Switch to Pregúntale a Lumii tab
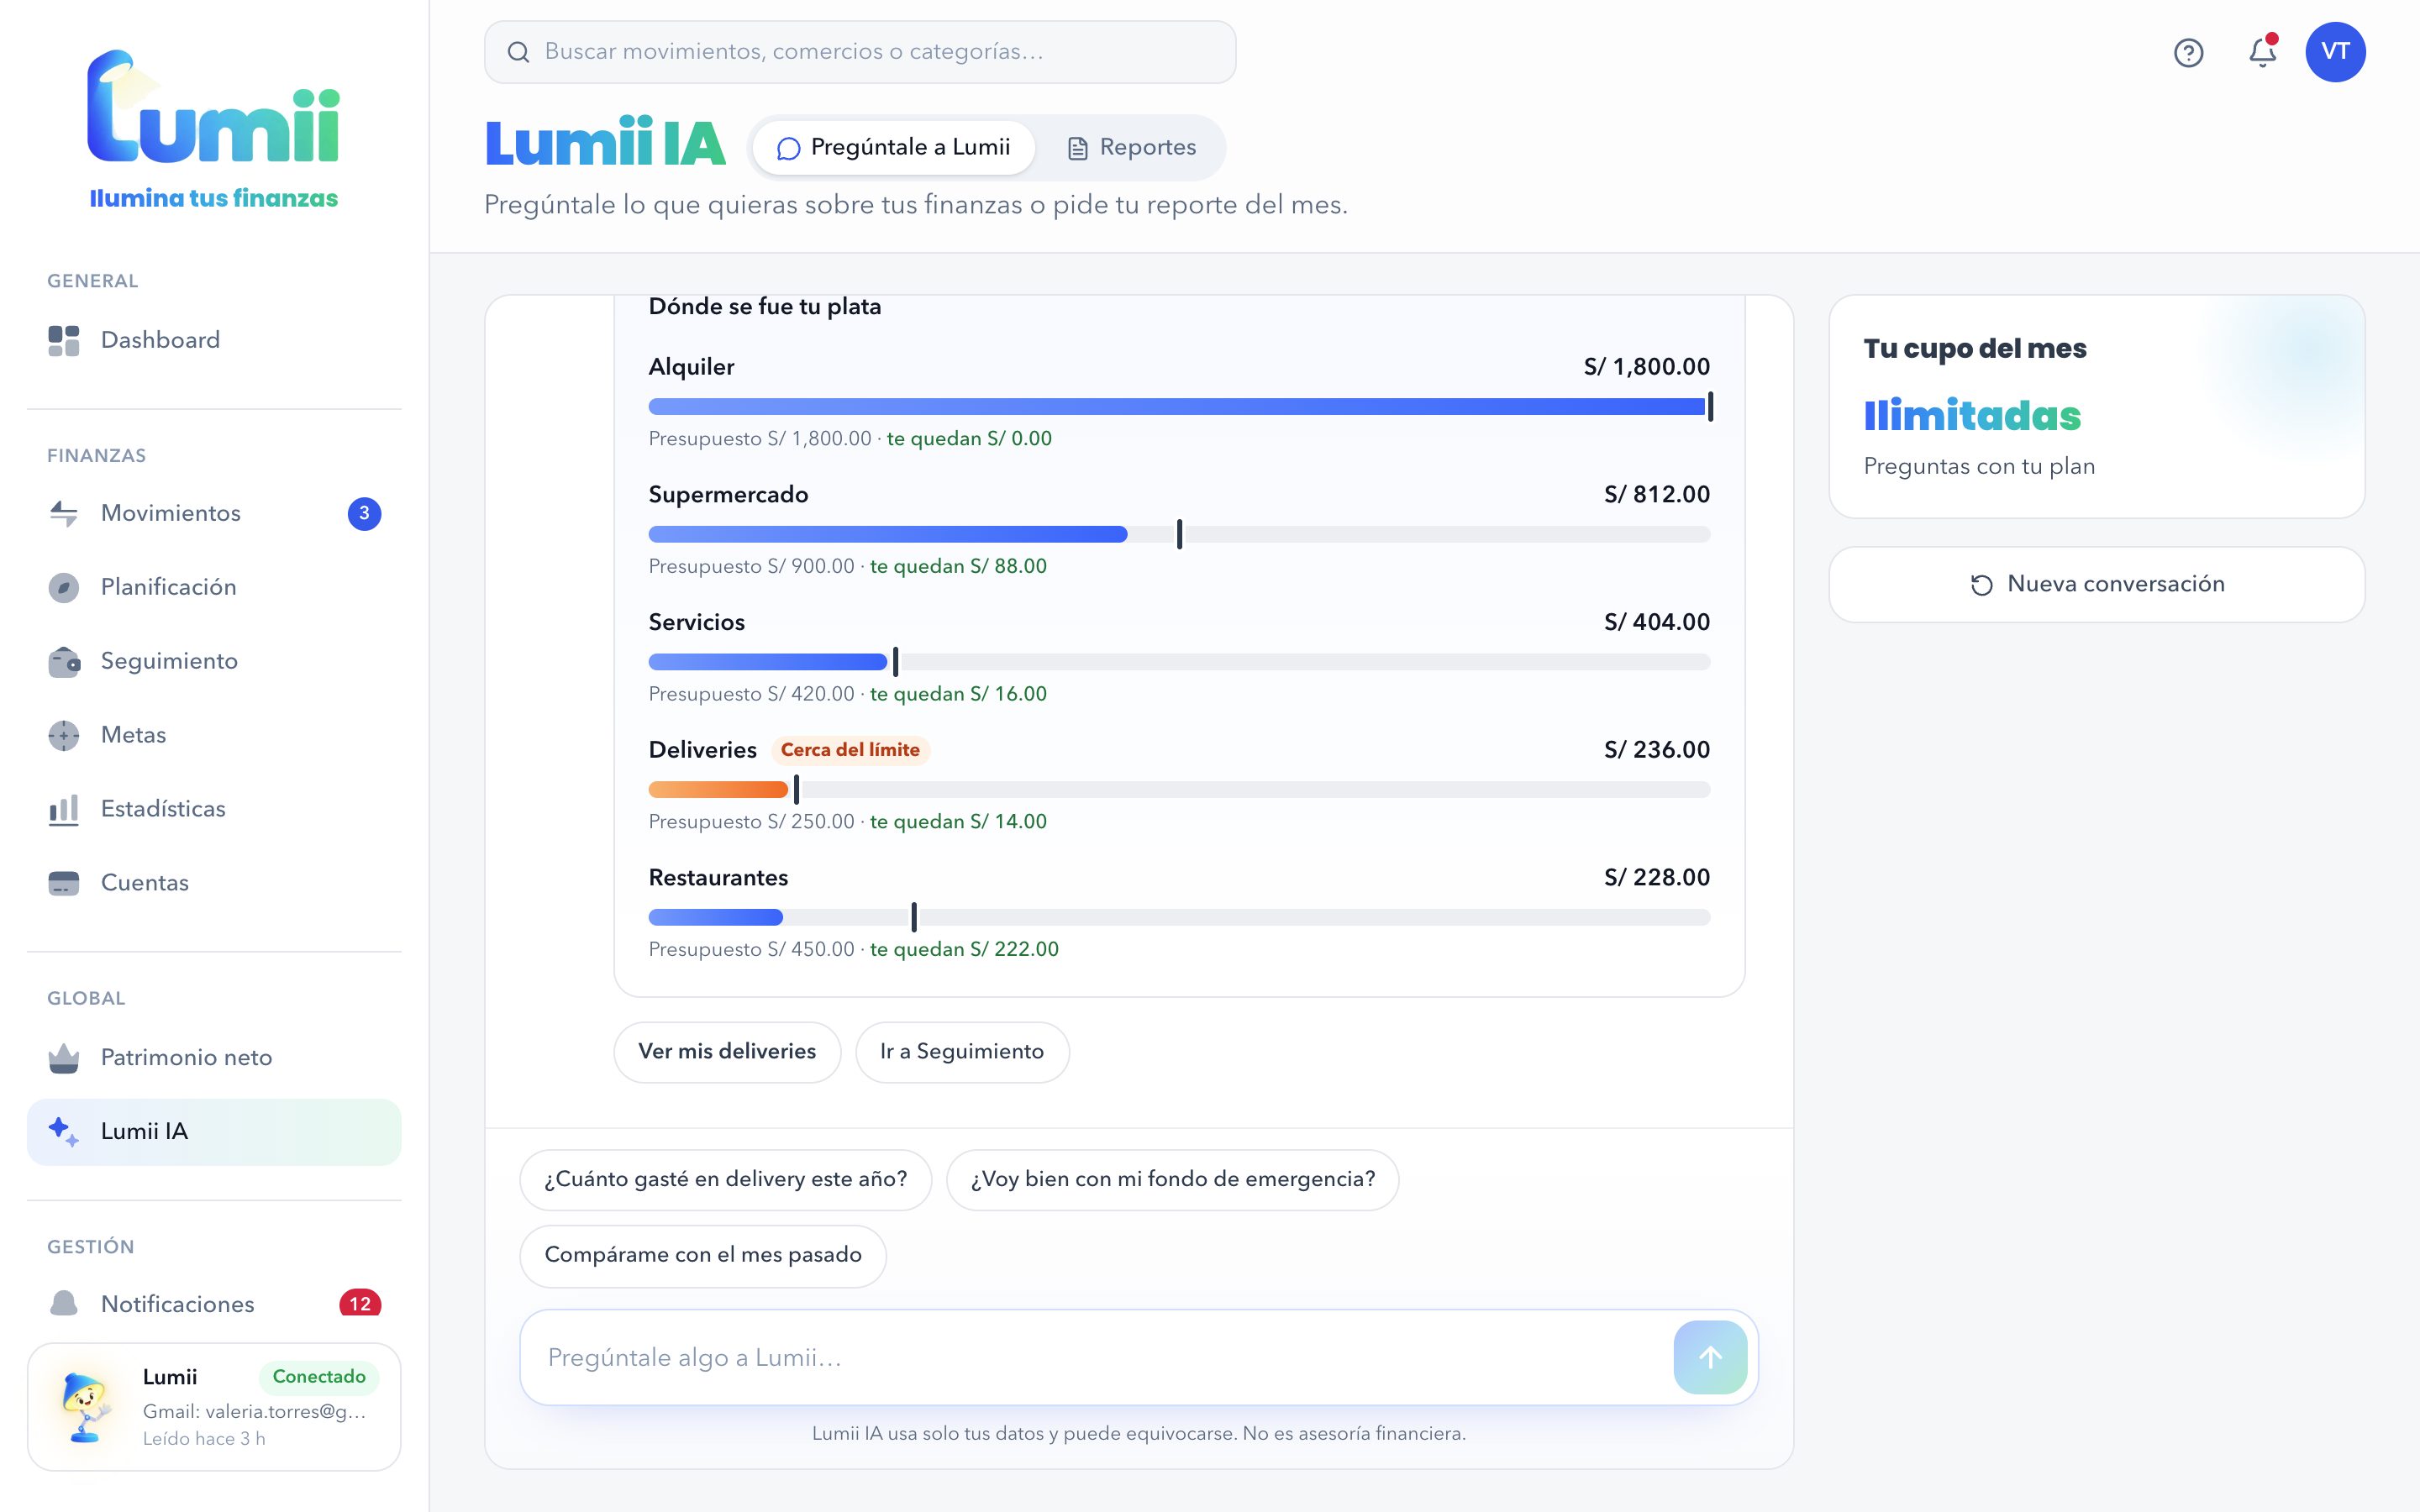The width and height of the screenshot is (2420, 1512). [893, 148]
